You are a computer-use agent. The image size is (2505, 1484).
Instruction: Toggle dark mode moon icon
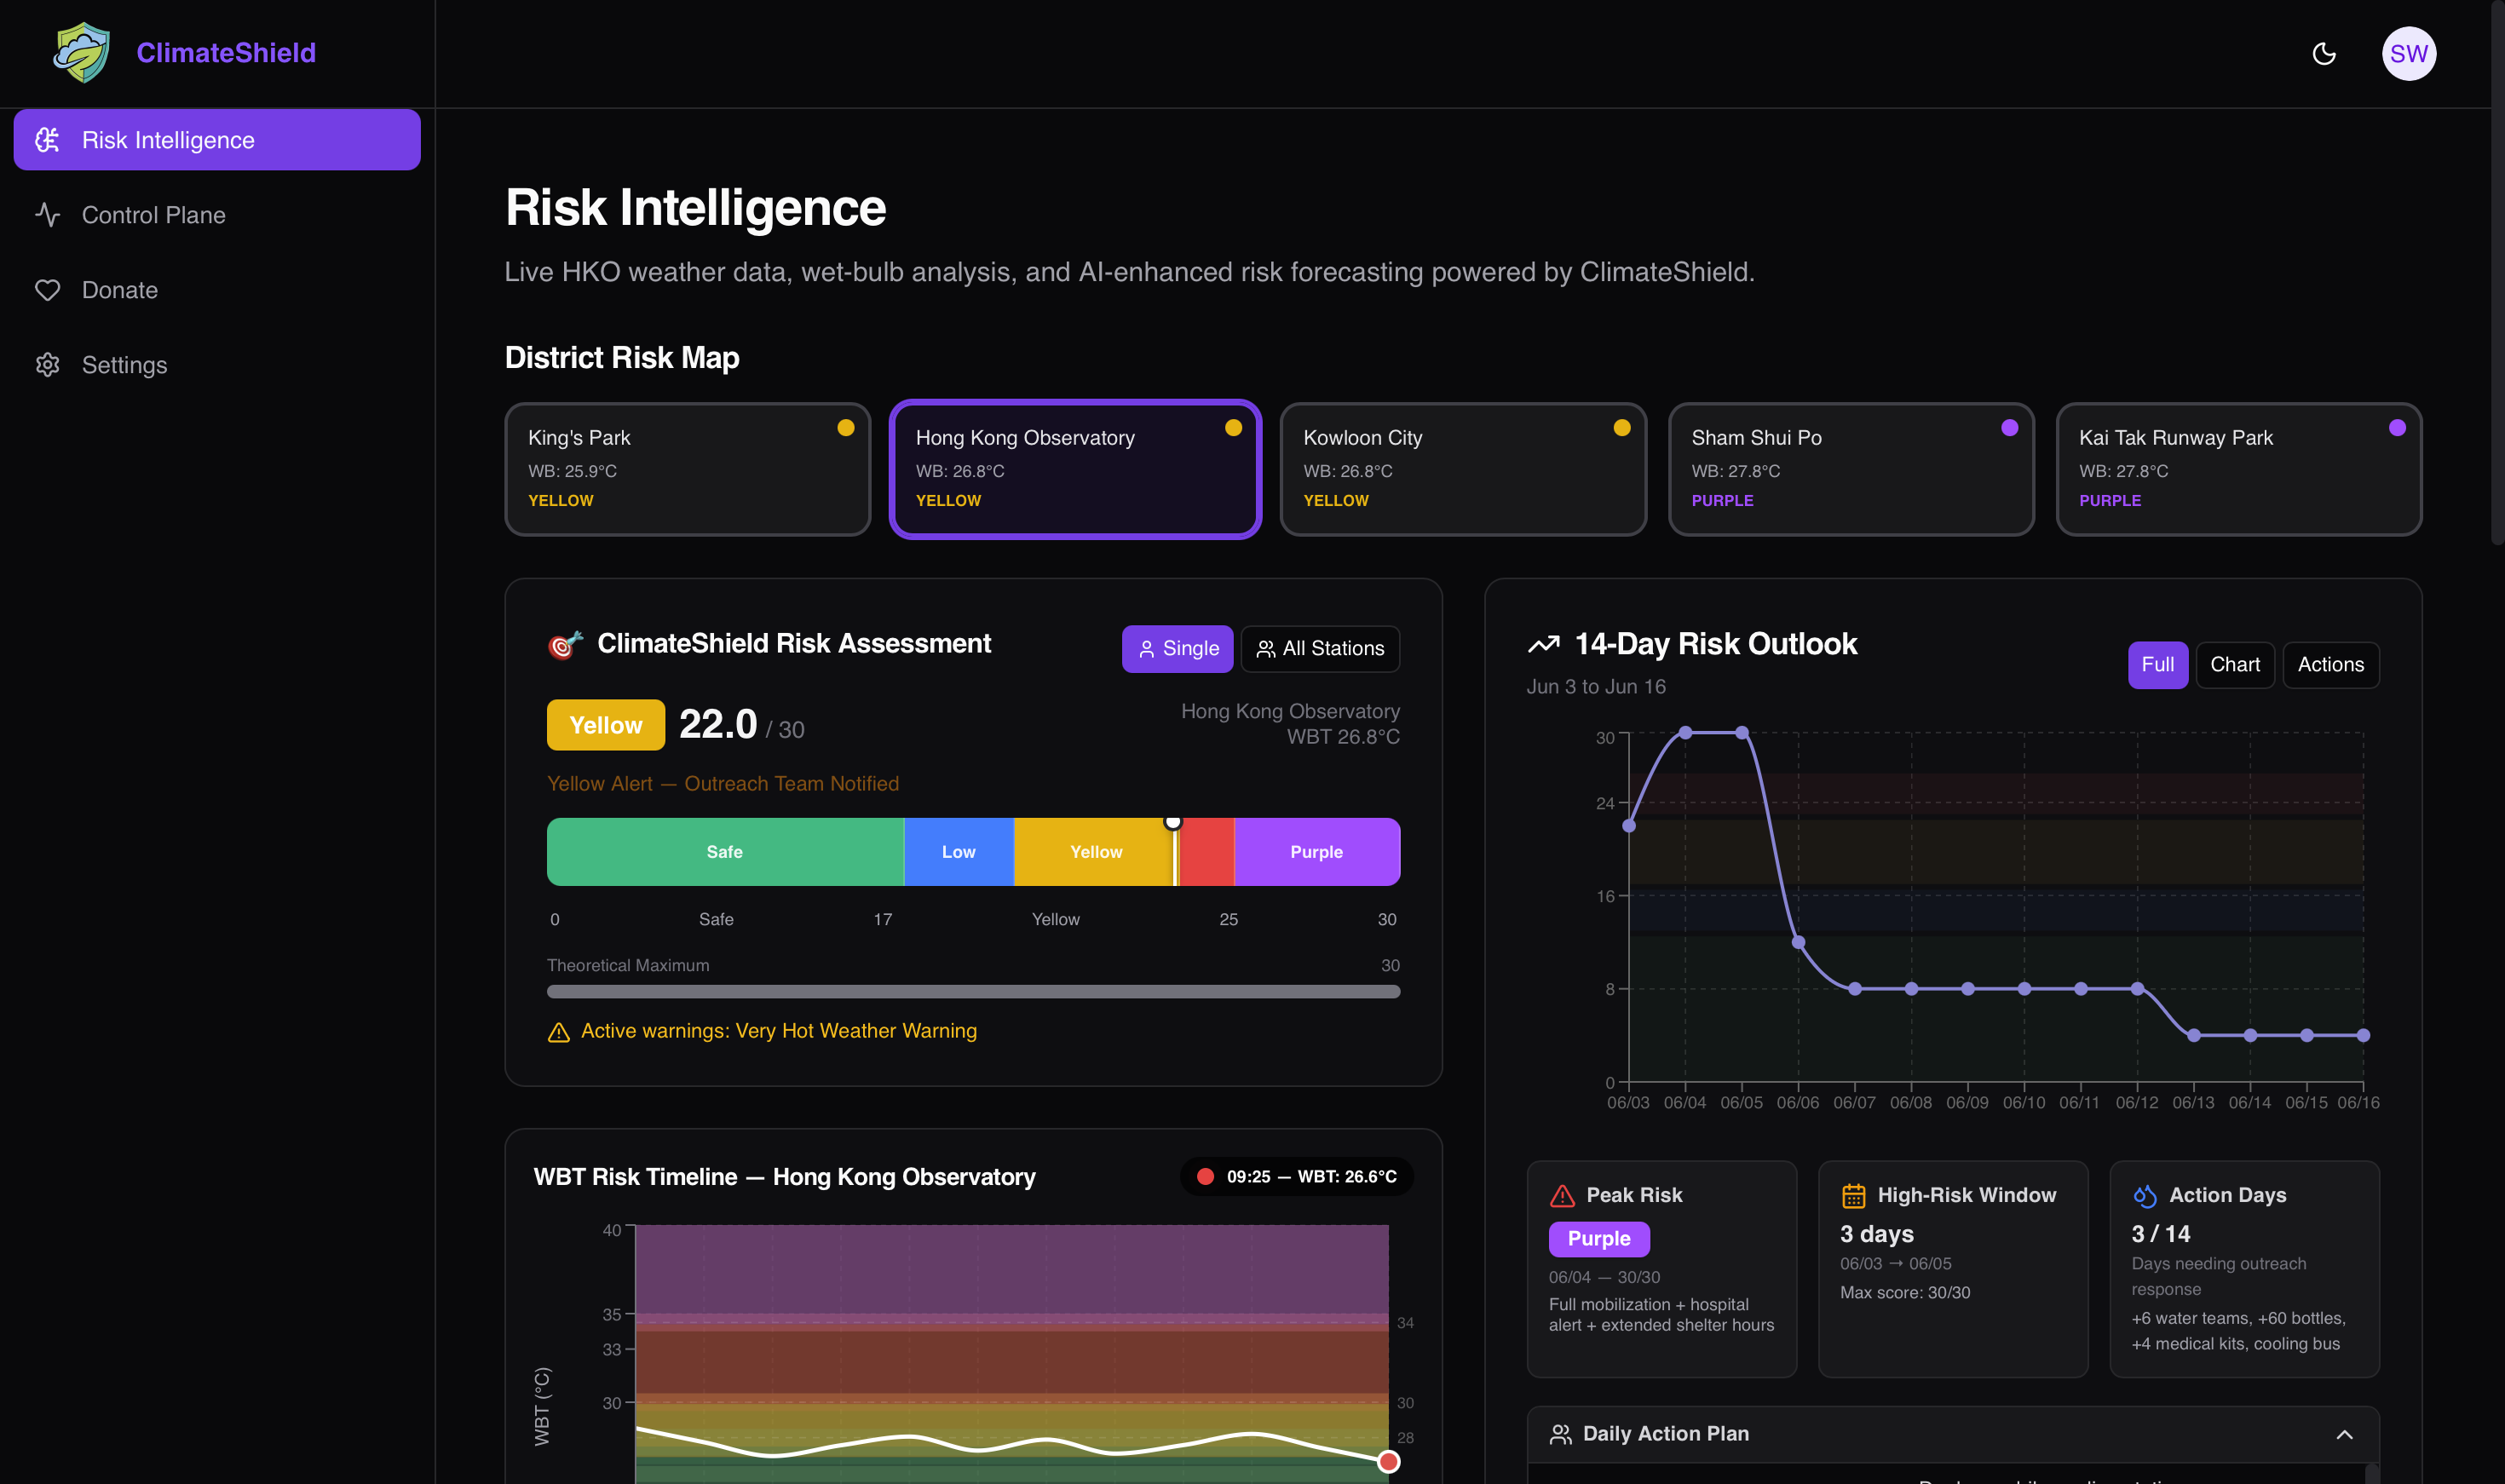[2324, 54]
